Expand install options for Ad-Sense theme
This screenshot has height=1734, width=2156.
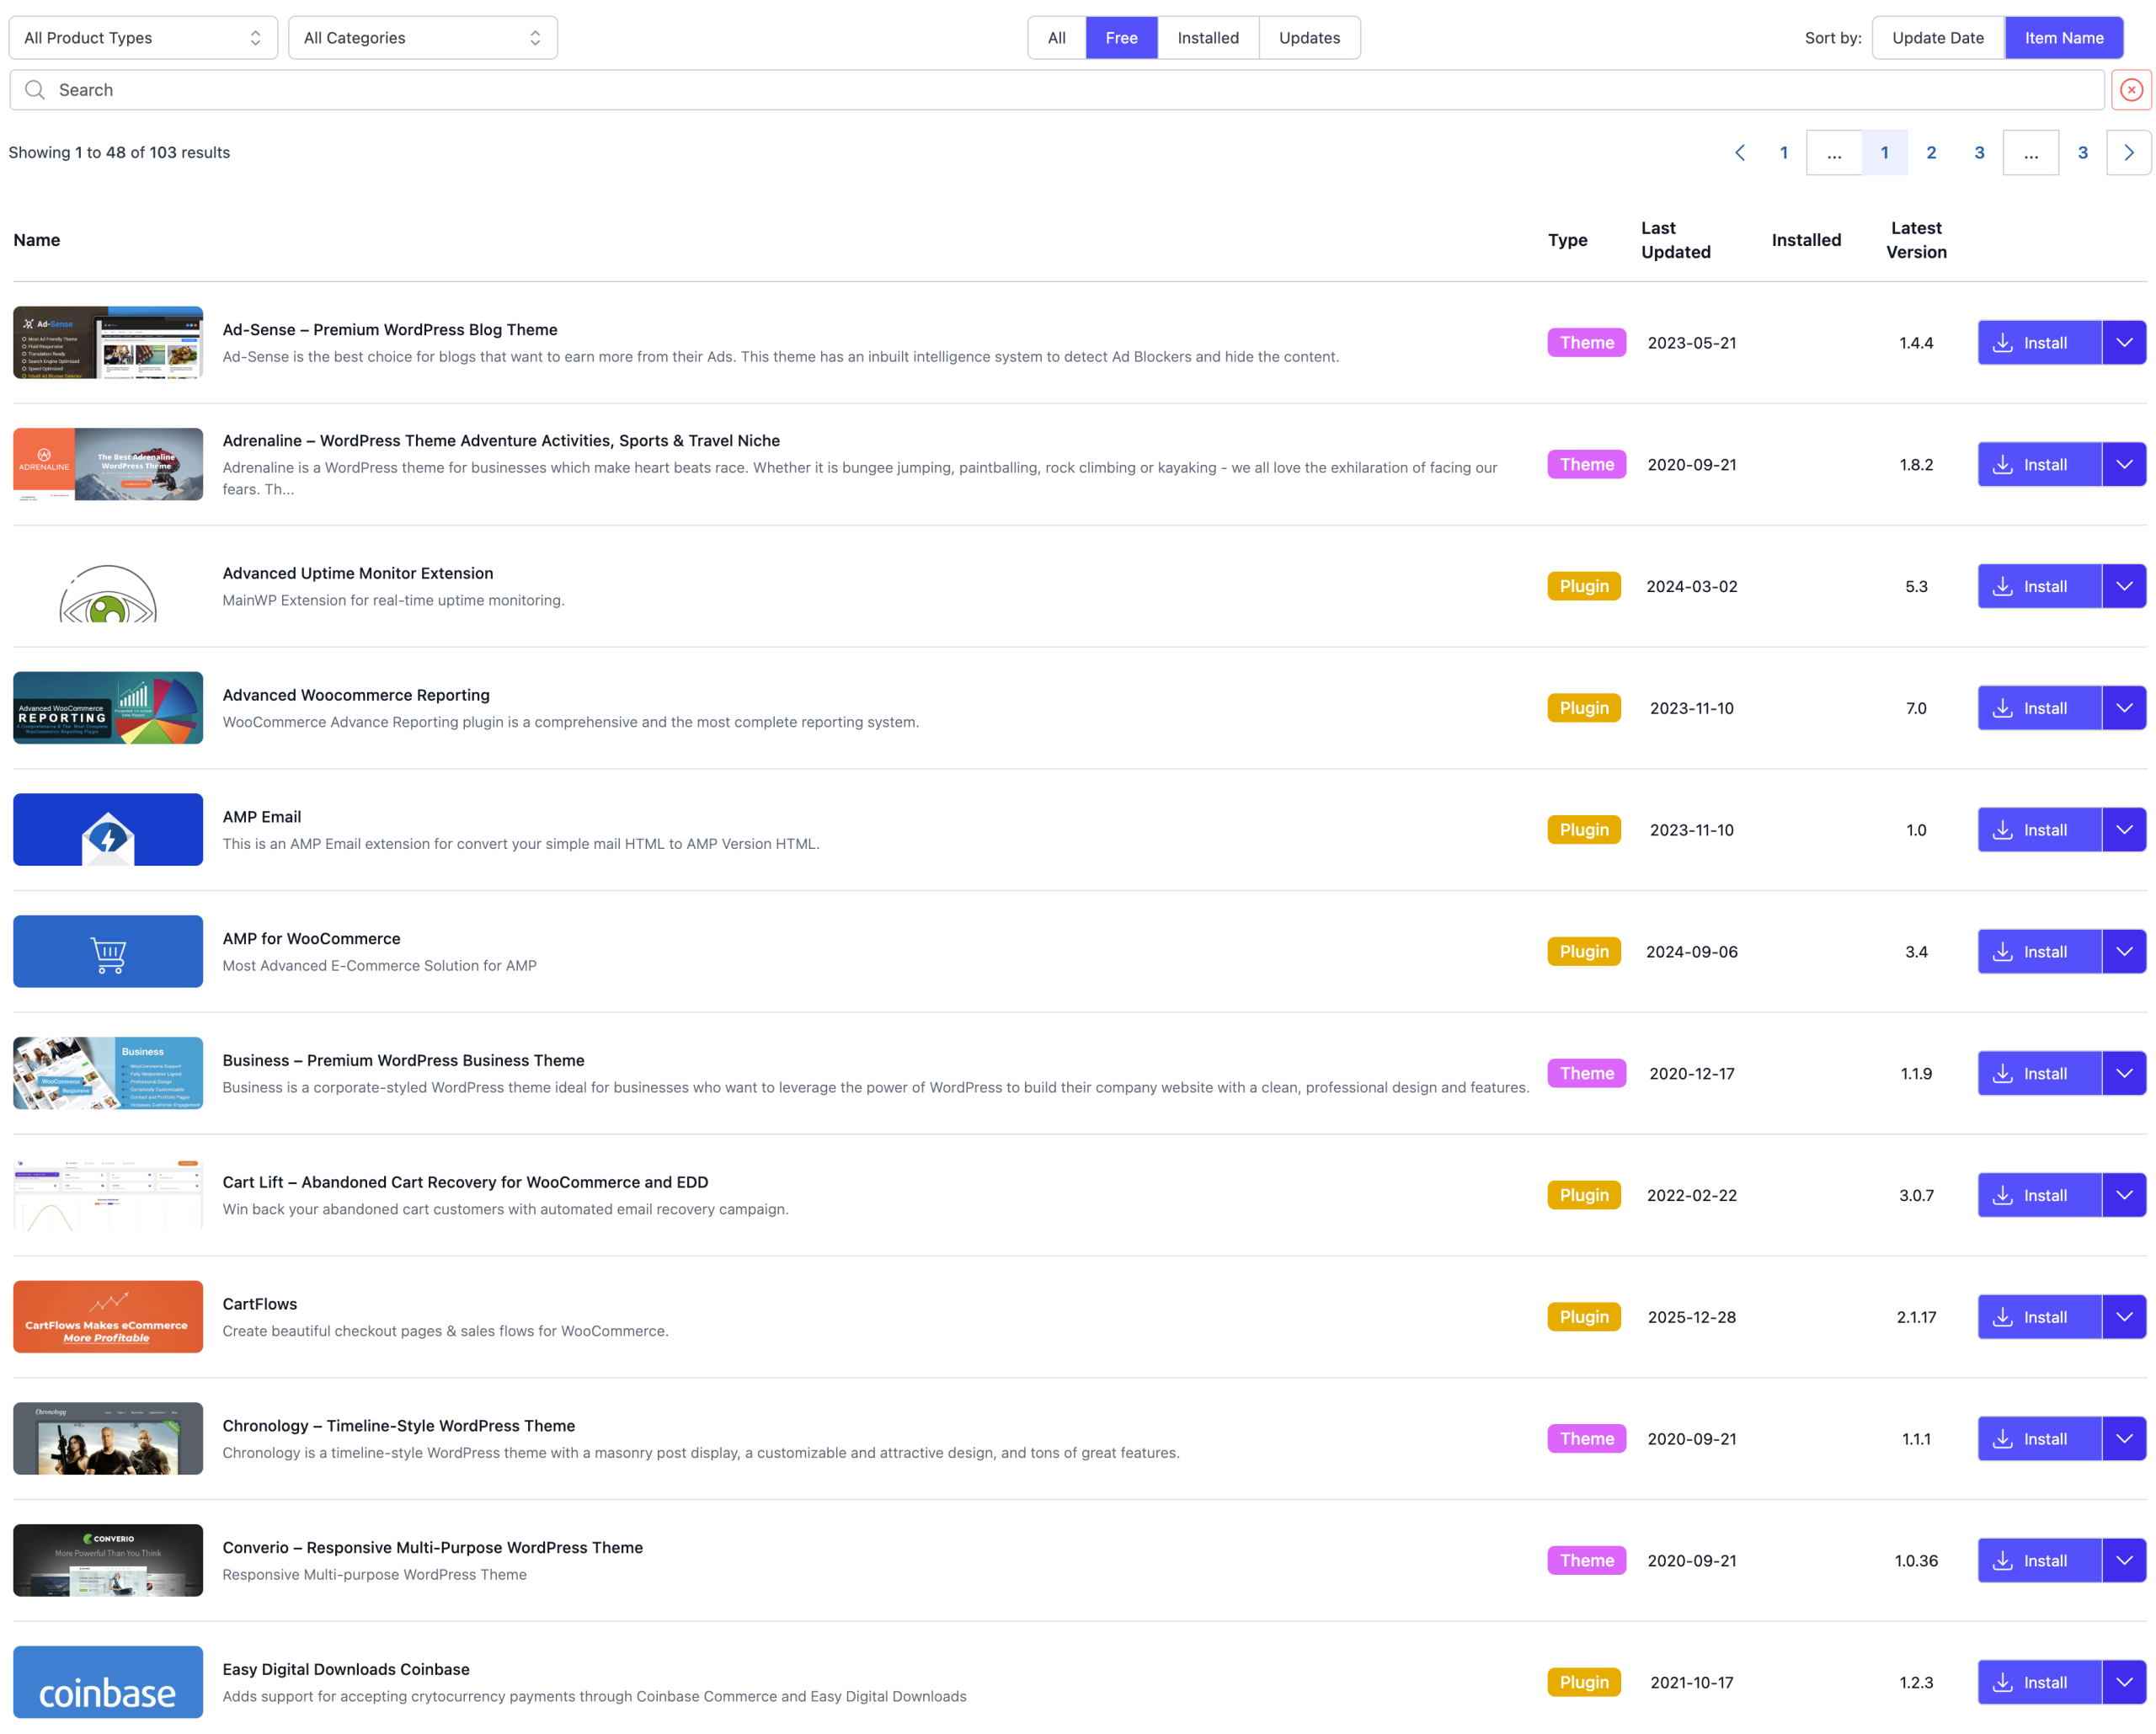click(2124, 343)
